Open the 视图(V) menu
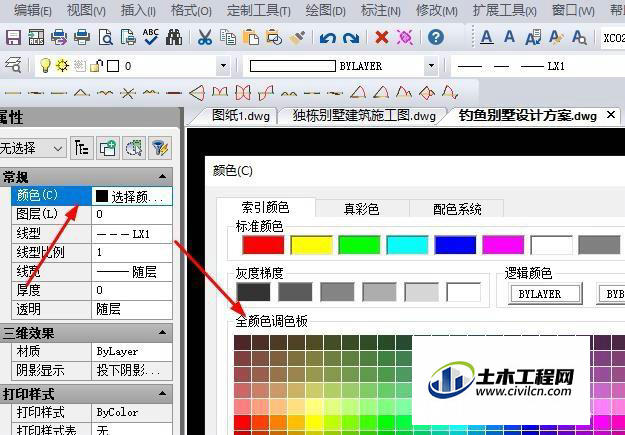This screenshot has width=625, height=435. (x=86, y=10)
